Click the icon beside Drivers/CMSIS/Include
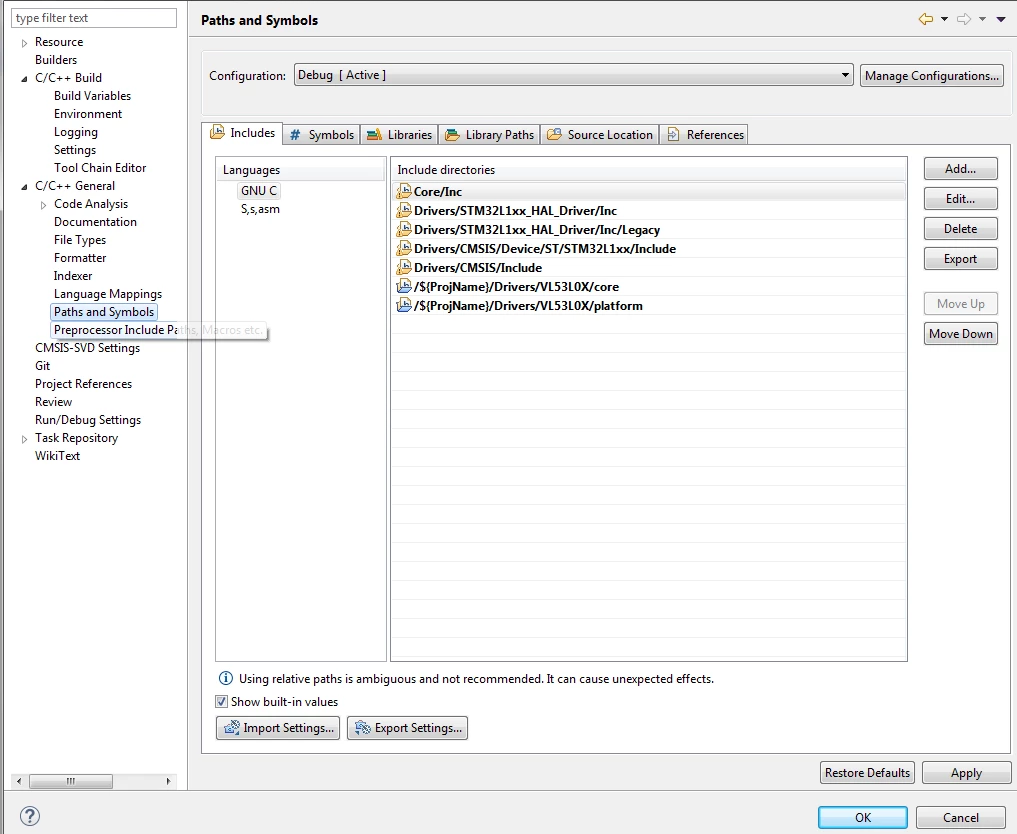The width and height of the screenshot is (1017, 834). [404, 267]
